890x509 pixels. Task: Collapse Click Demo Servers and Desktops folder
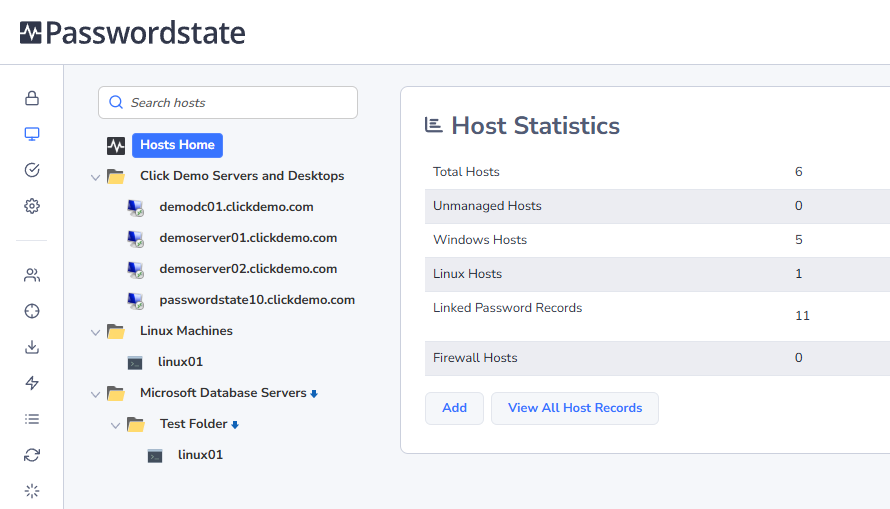coord(95,177)
